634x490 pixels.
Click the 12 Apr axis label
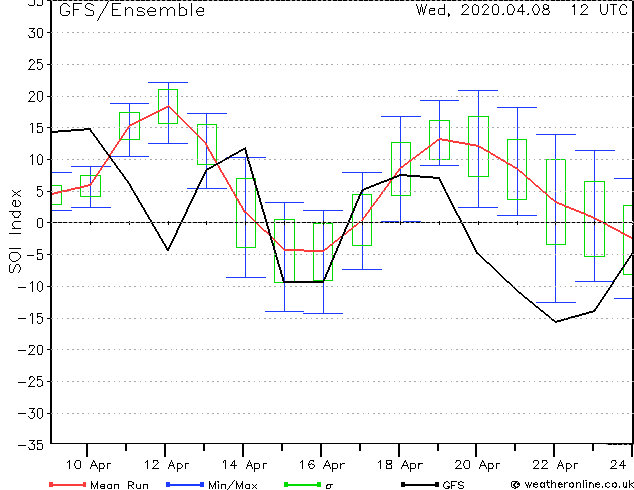pos(166,465)
